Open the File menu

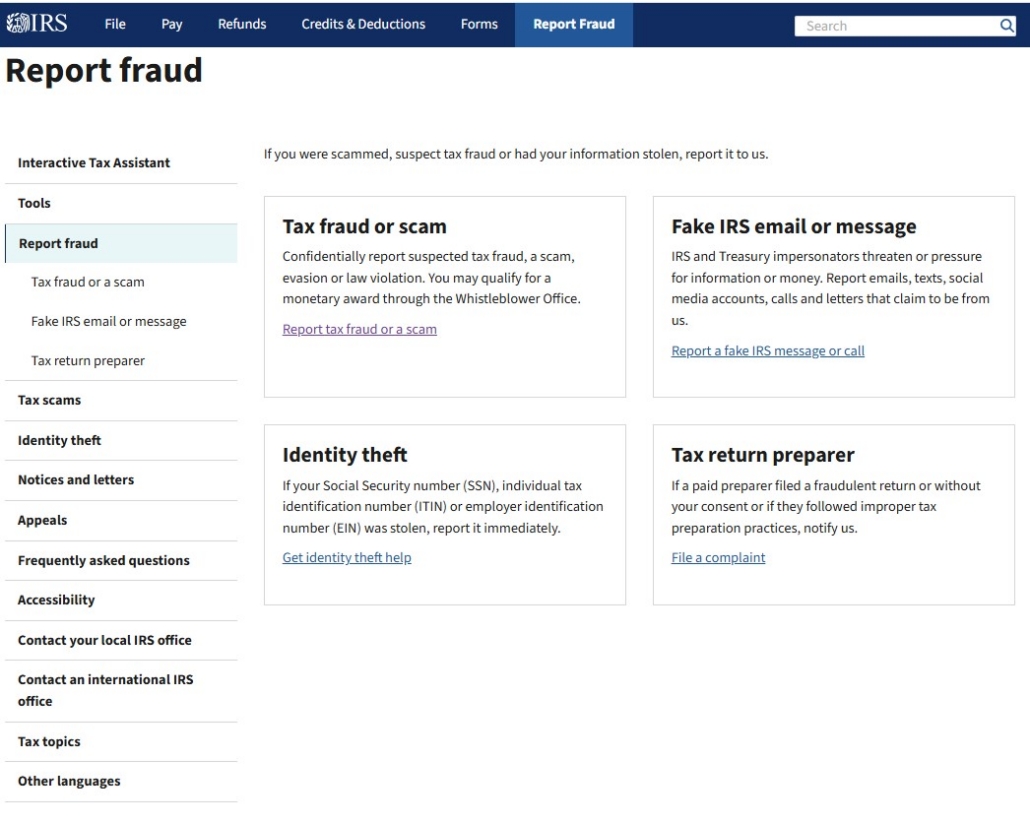click(115, 24)
